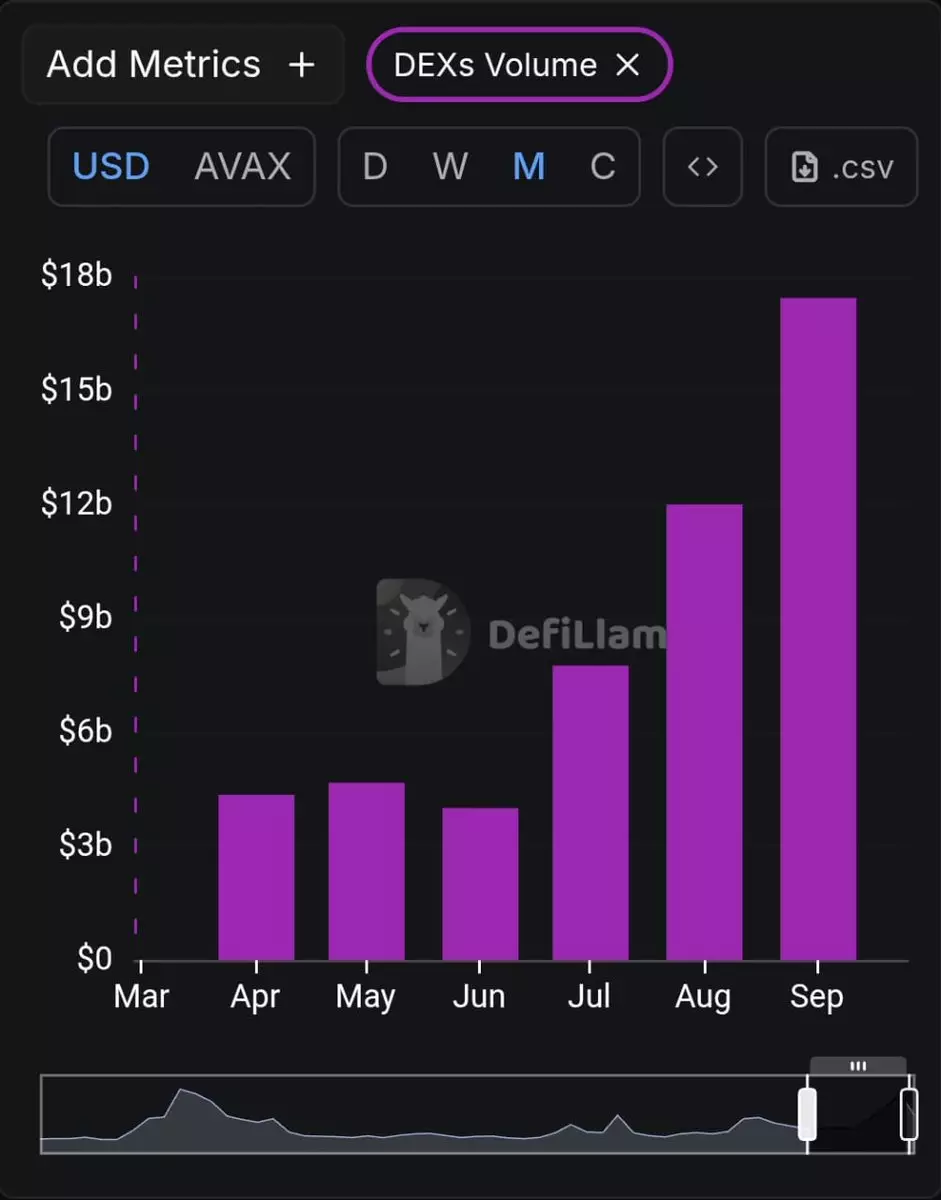Click the DefiLlama llama logo watermark
Viewport: 941px width, 1200px height.
[423, 631]
